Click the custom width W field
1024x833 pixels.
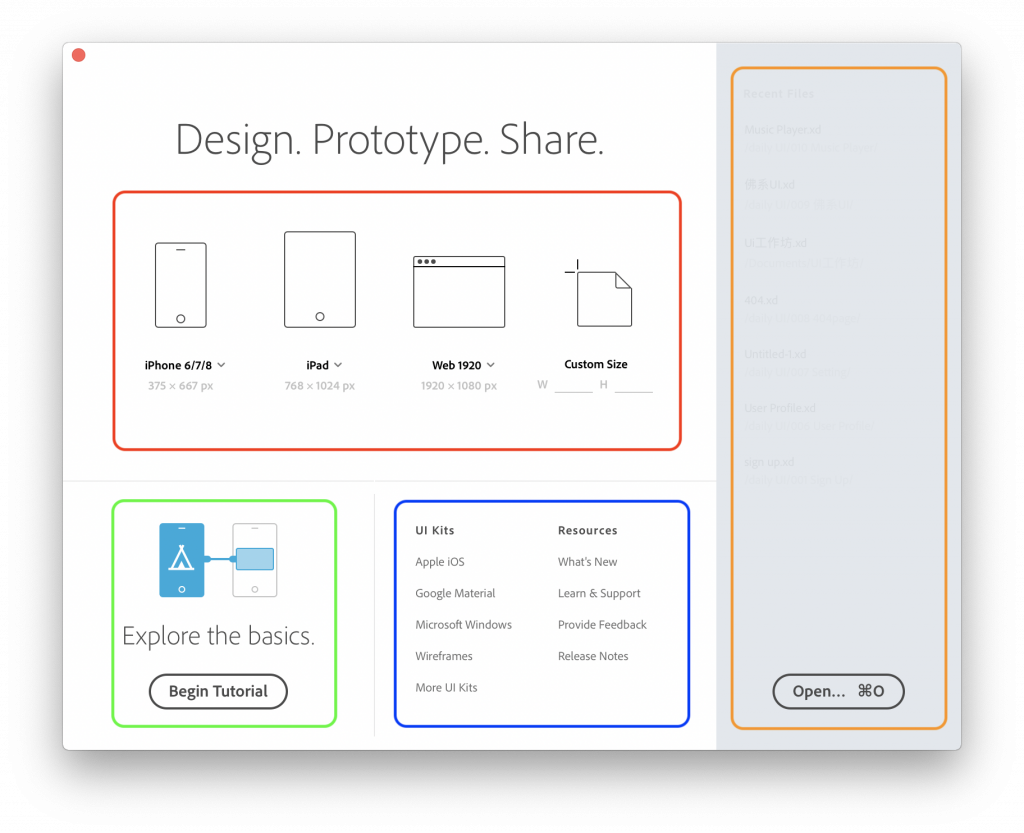click(x=573, y=385)
